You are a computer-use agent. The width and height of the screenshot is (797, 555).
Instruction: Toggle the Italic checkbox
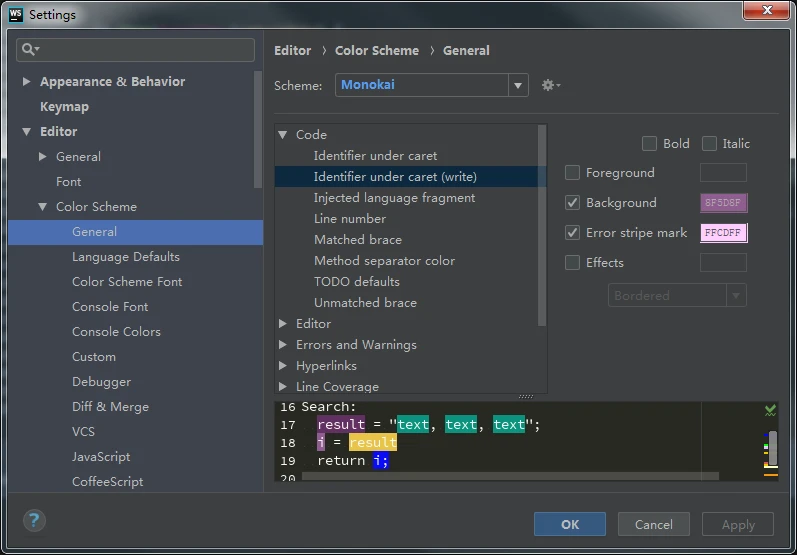click(x=710, y=144)
